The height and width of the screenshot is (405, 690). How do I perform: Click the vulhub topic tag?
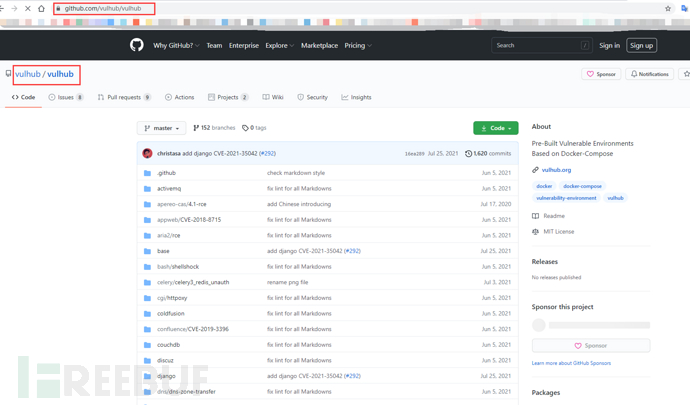click(x=615, y=198)
